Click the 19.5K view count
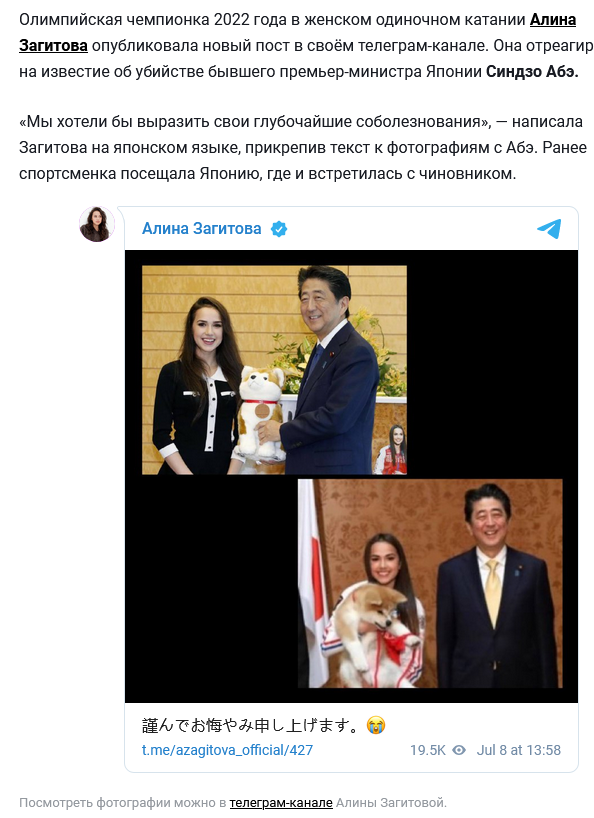The width and height of the screenshot is (594, 818). coord(428,750)
